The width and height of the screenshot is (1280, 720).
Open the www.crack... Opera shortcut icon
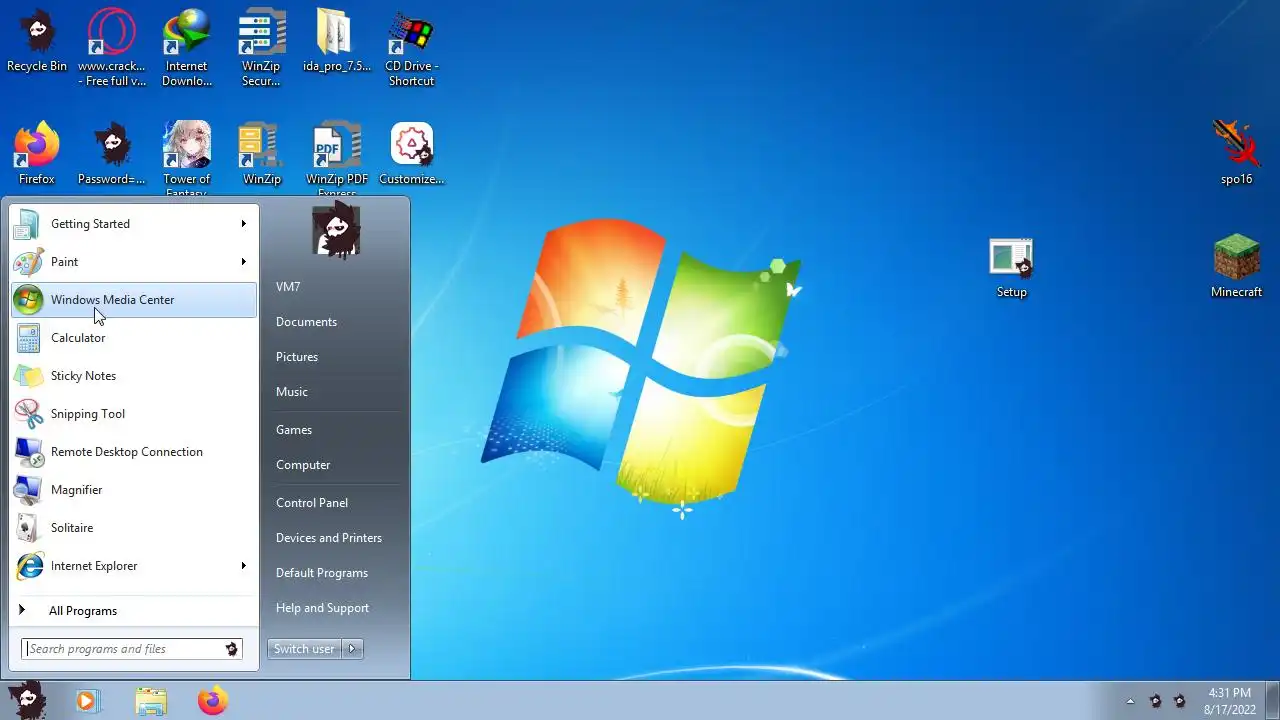[112, 48]
